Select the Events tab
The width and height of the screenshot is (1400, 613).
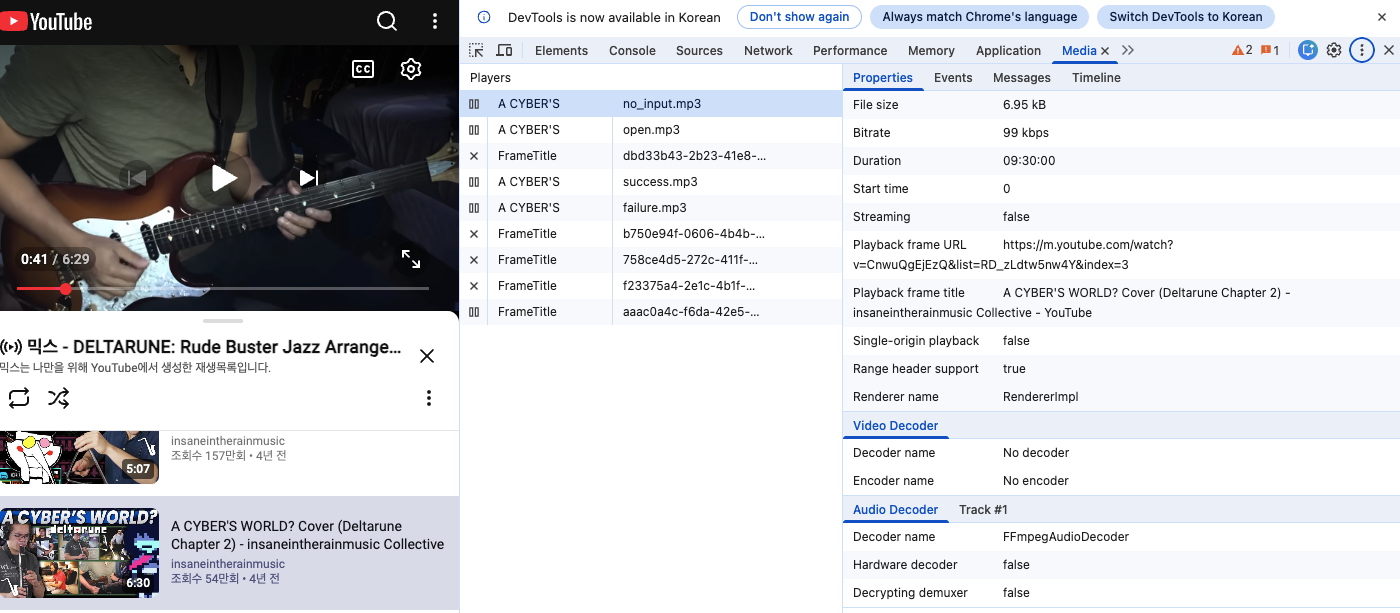(953, 77)
